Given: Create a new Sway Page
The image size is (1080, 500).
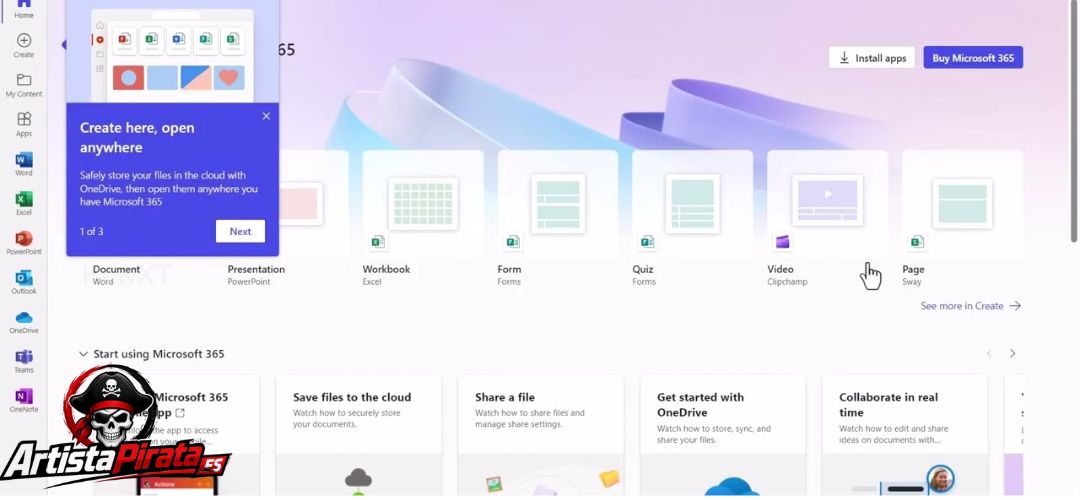Looking at the screenshot, I should click(962, 218).
